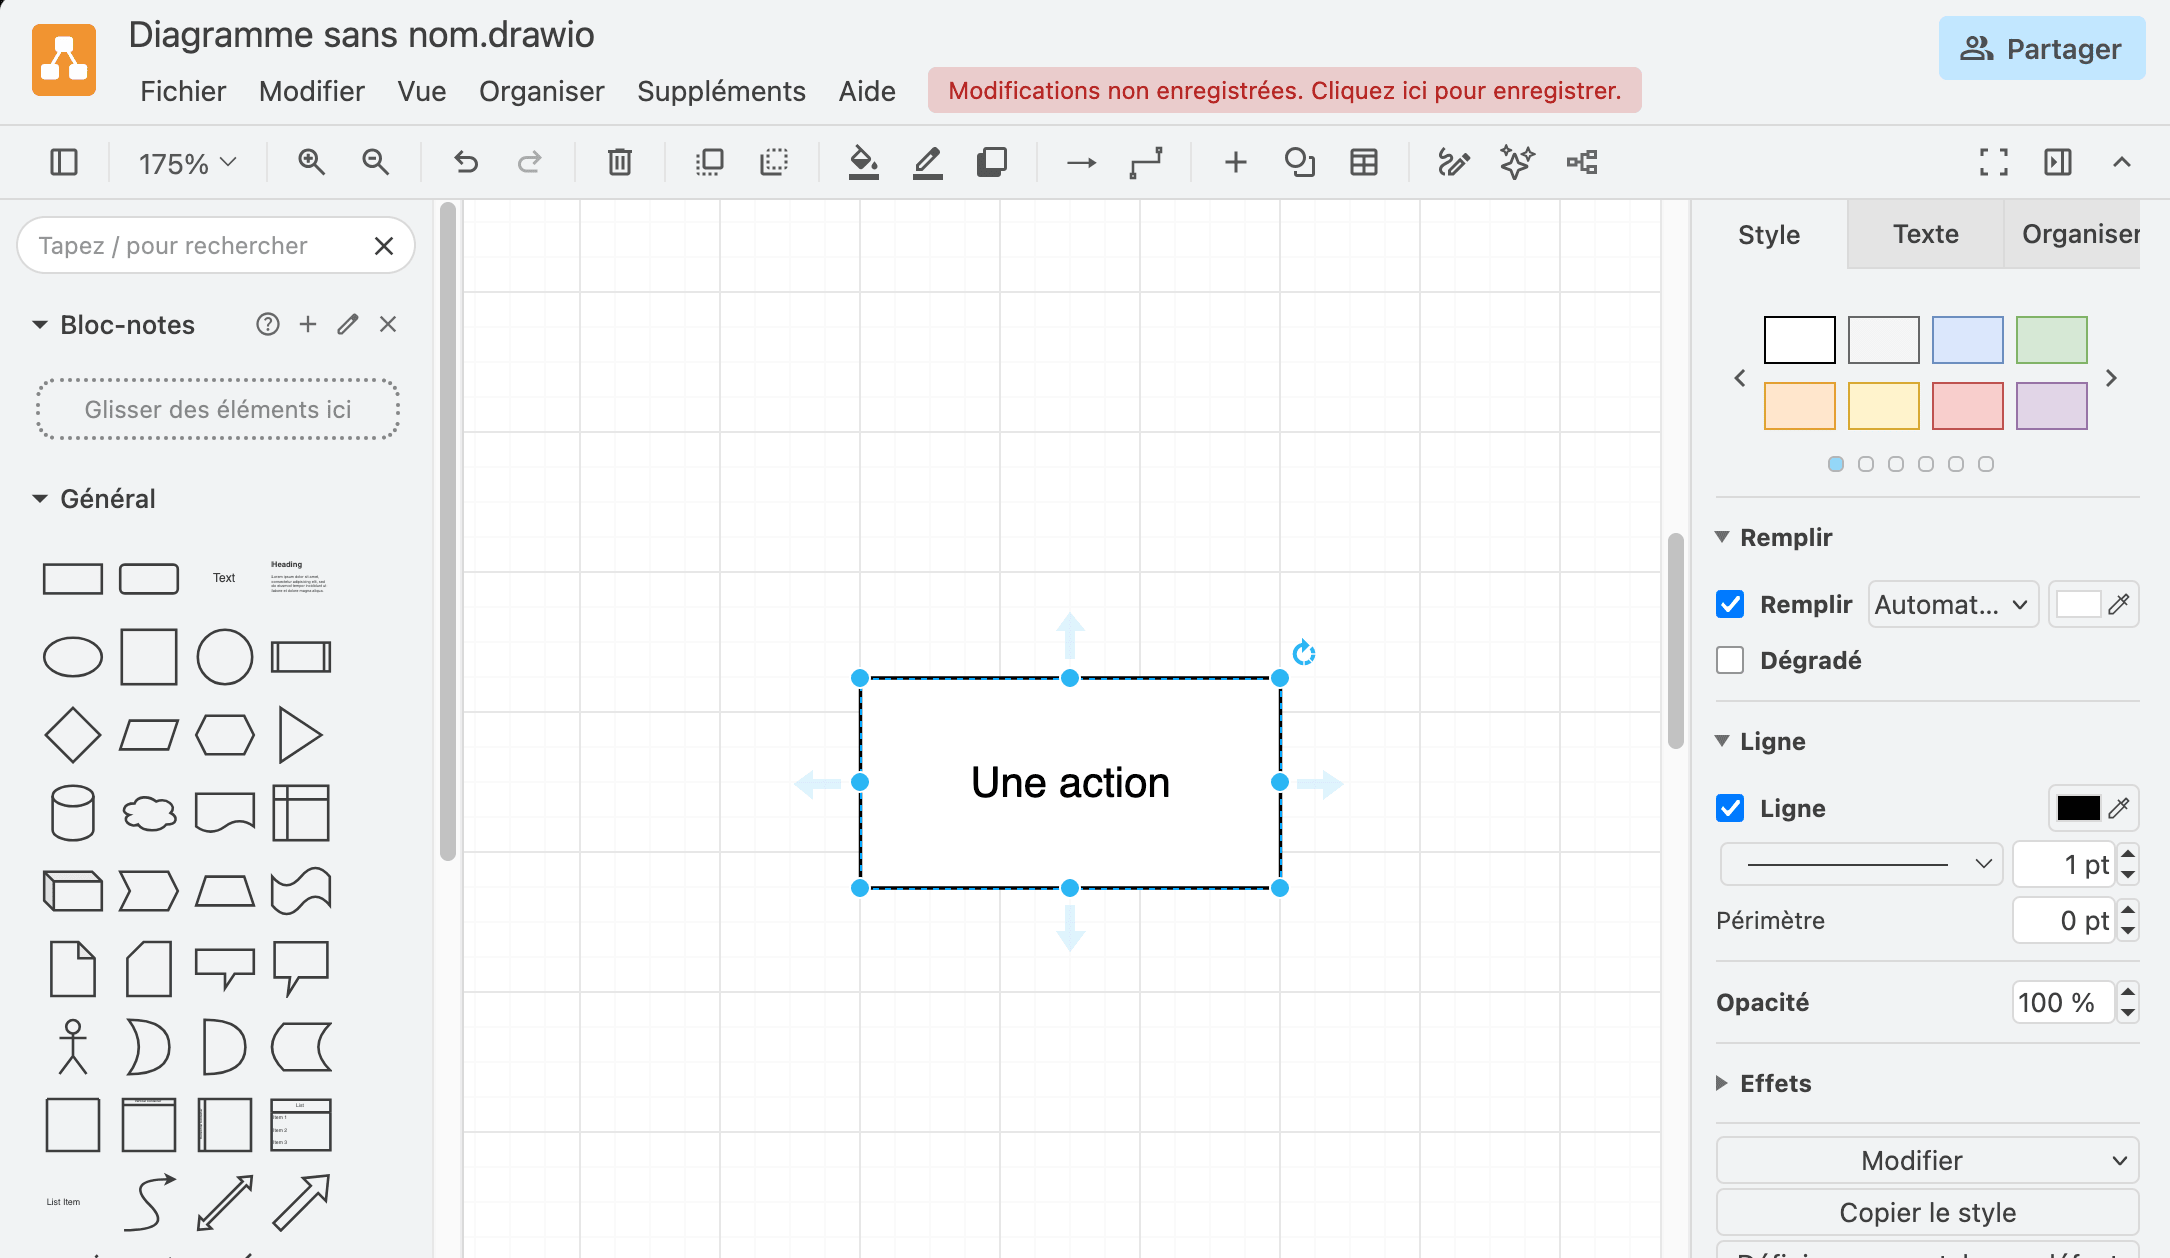Switch to the Texte tab
2170x1258 pixels.
click(x=1925, y=234)
